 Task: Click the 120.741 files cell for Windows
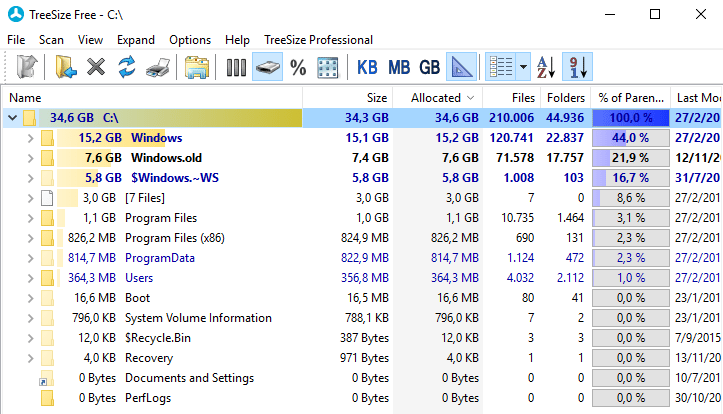(511, 138)
